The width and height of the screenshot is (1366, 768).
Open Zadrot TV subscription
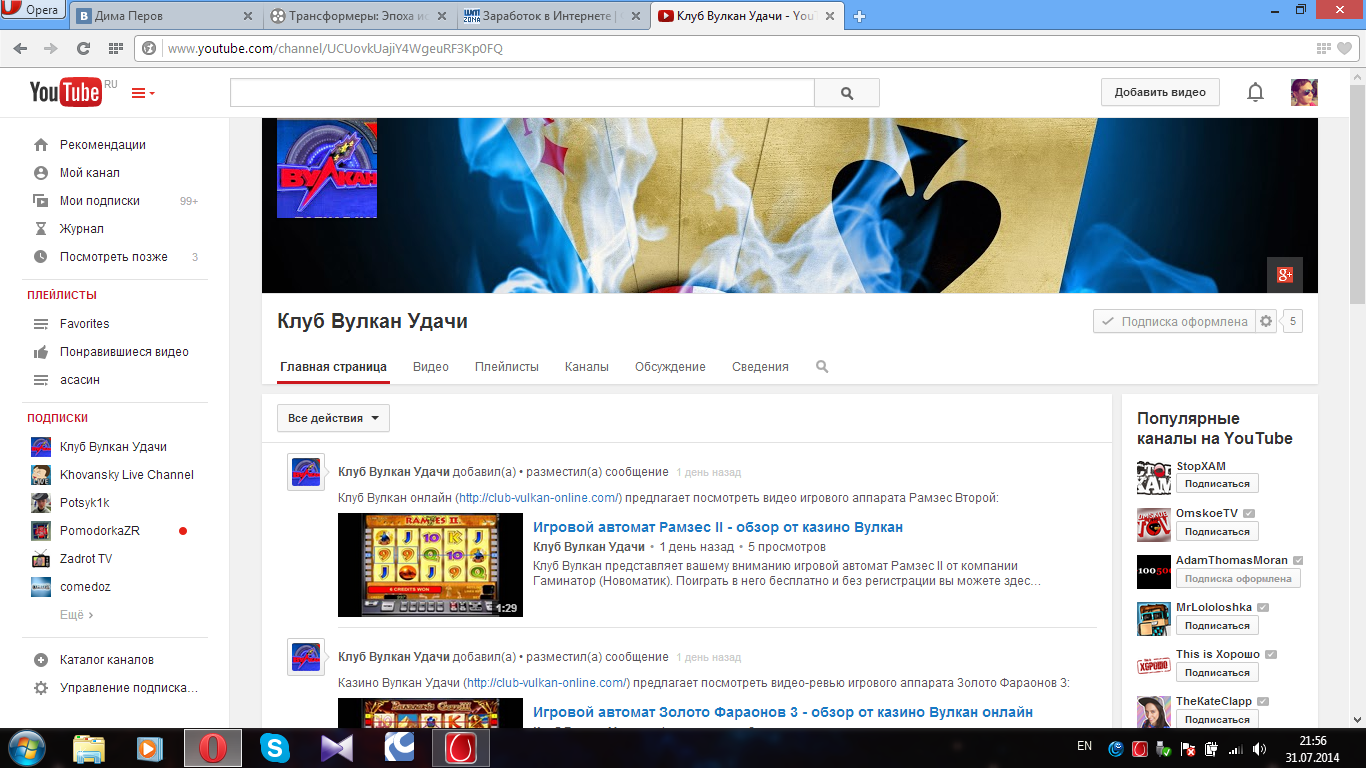(85, 559)
